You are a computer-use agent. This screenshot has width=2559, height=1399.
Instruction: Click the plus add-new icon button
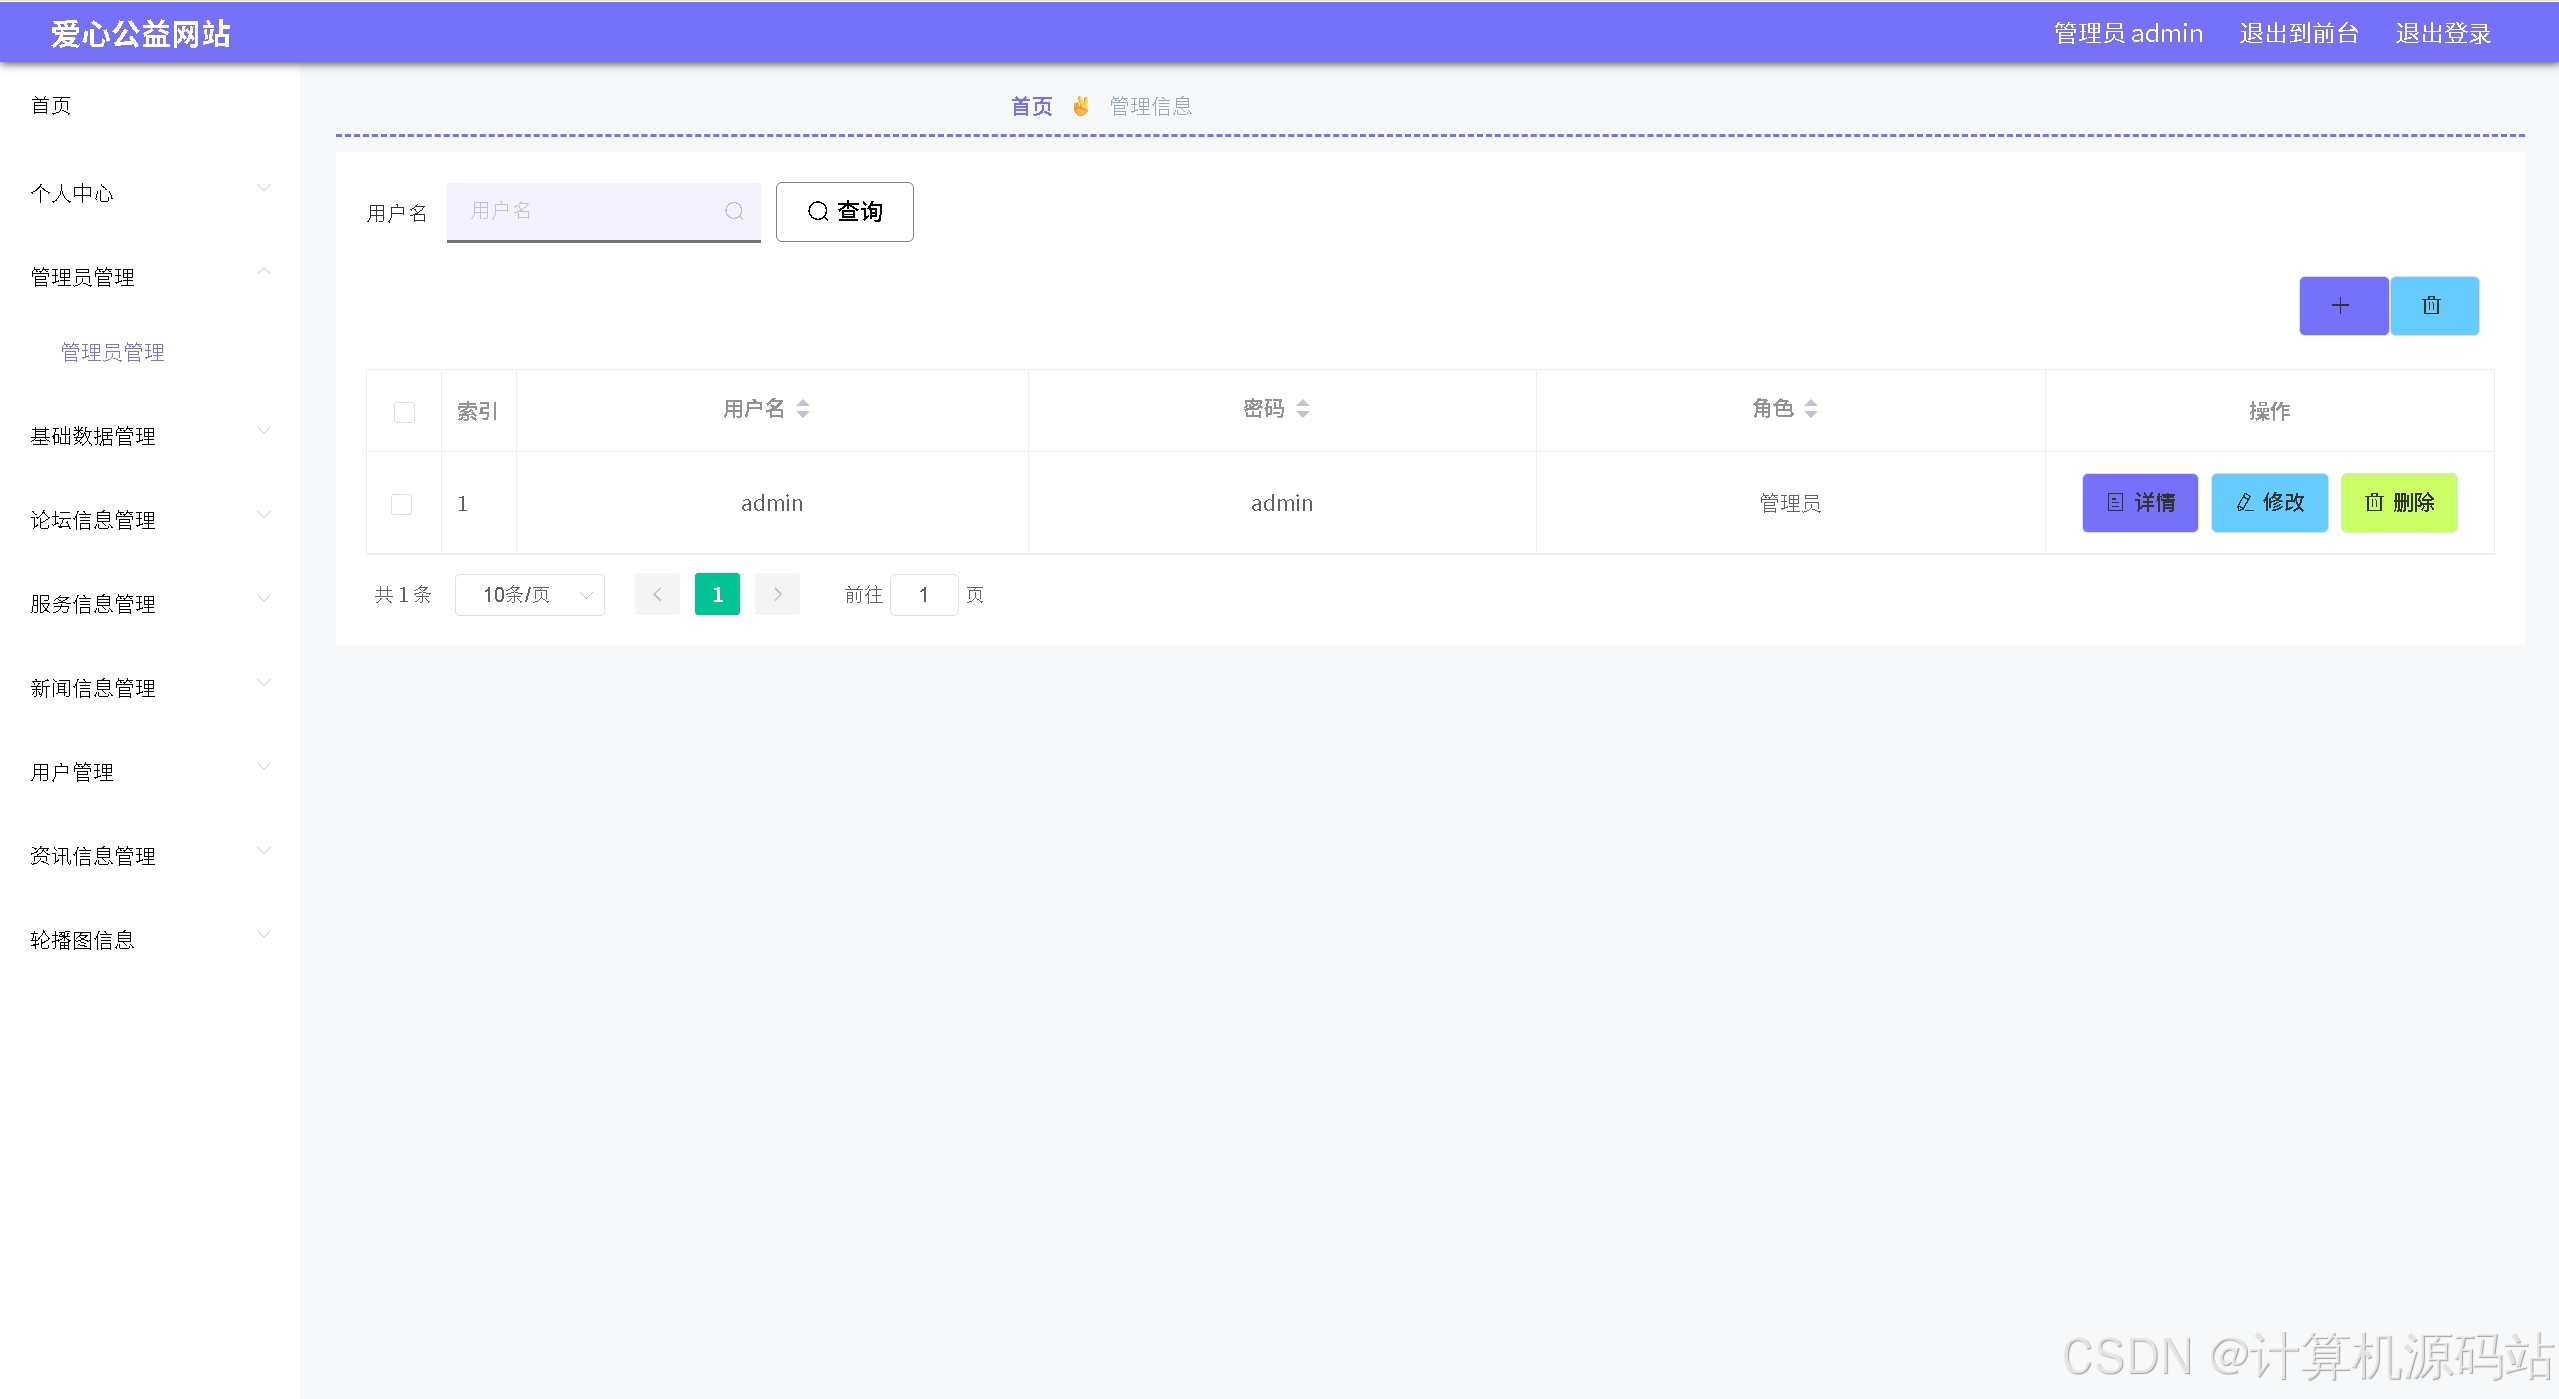(x=2342, y=306)
